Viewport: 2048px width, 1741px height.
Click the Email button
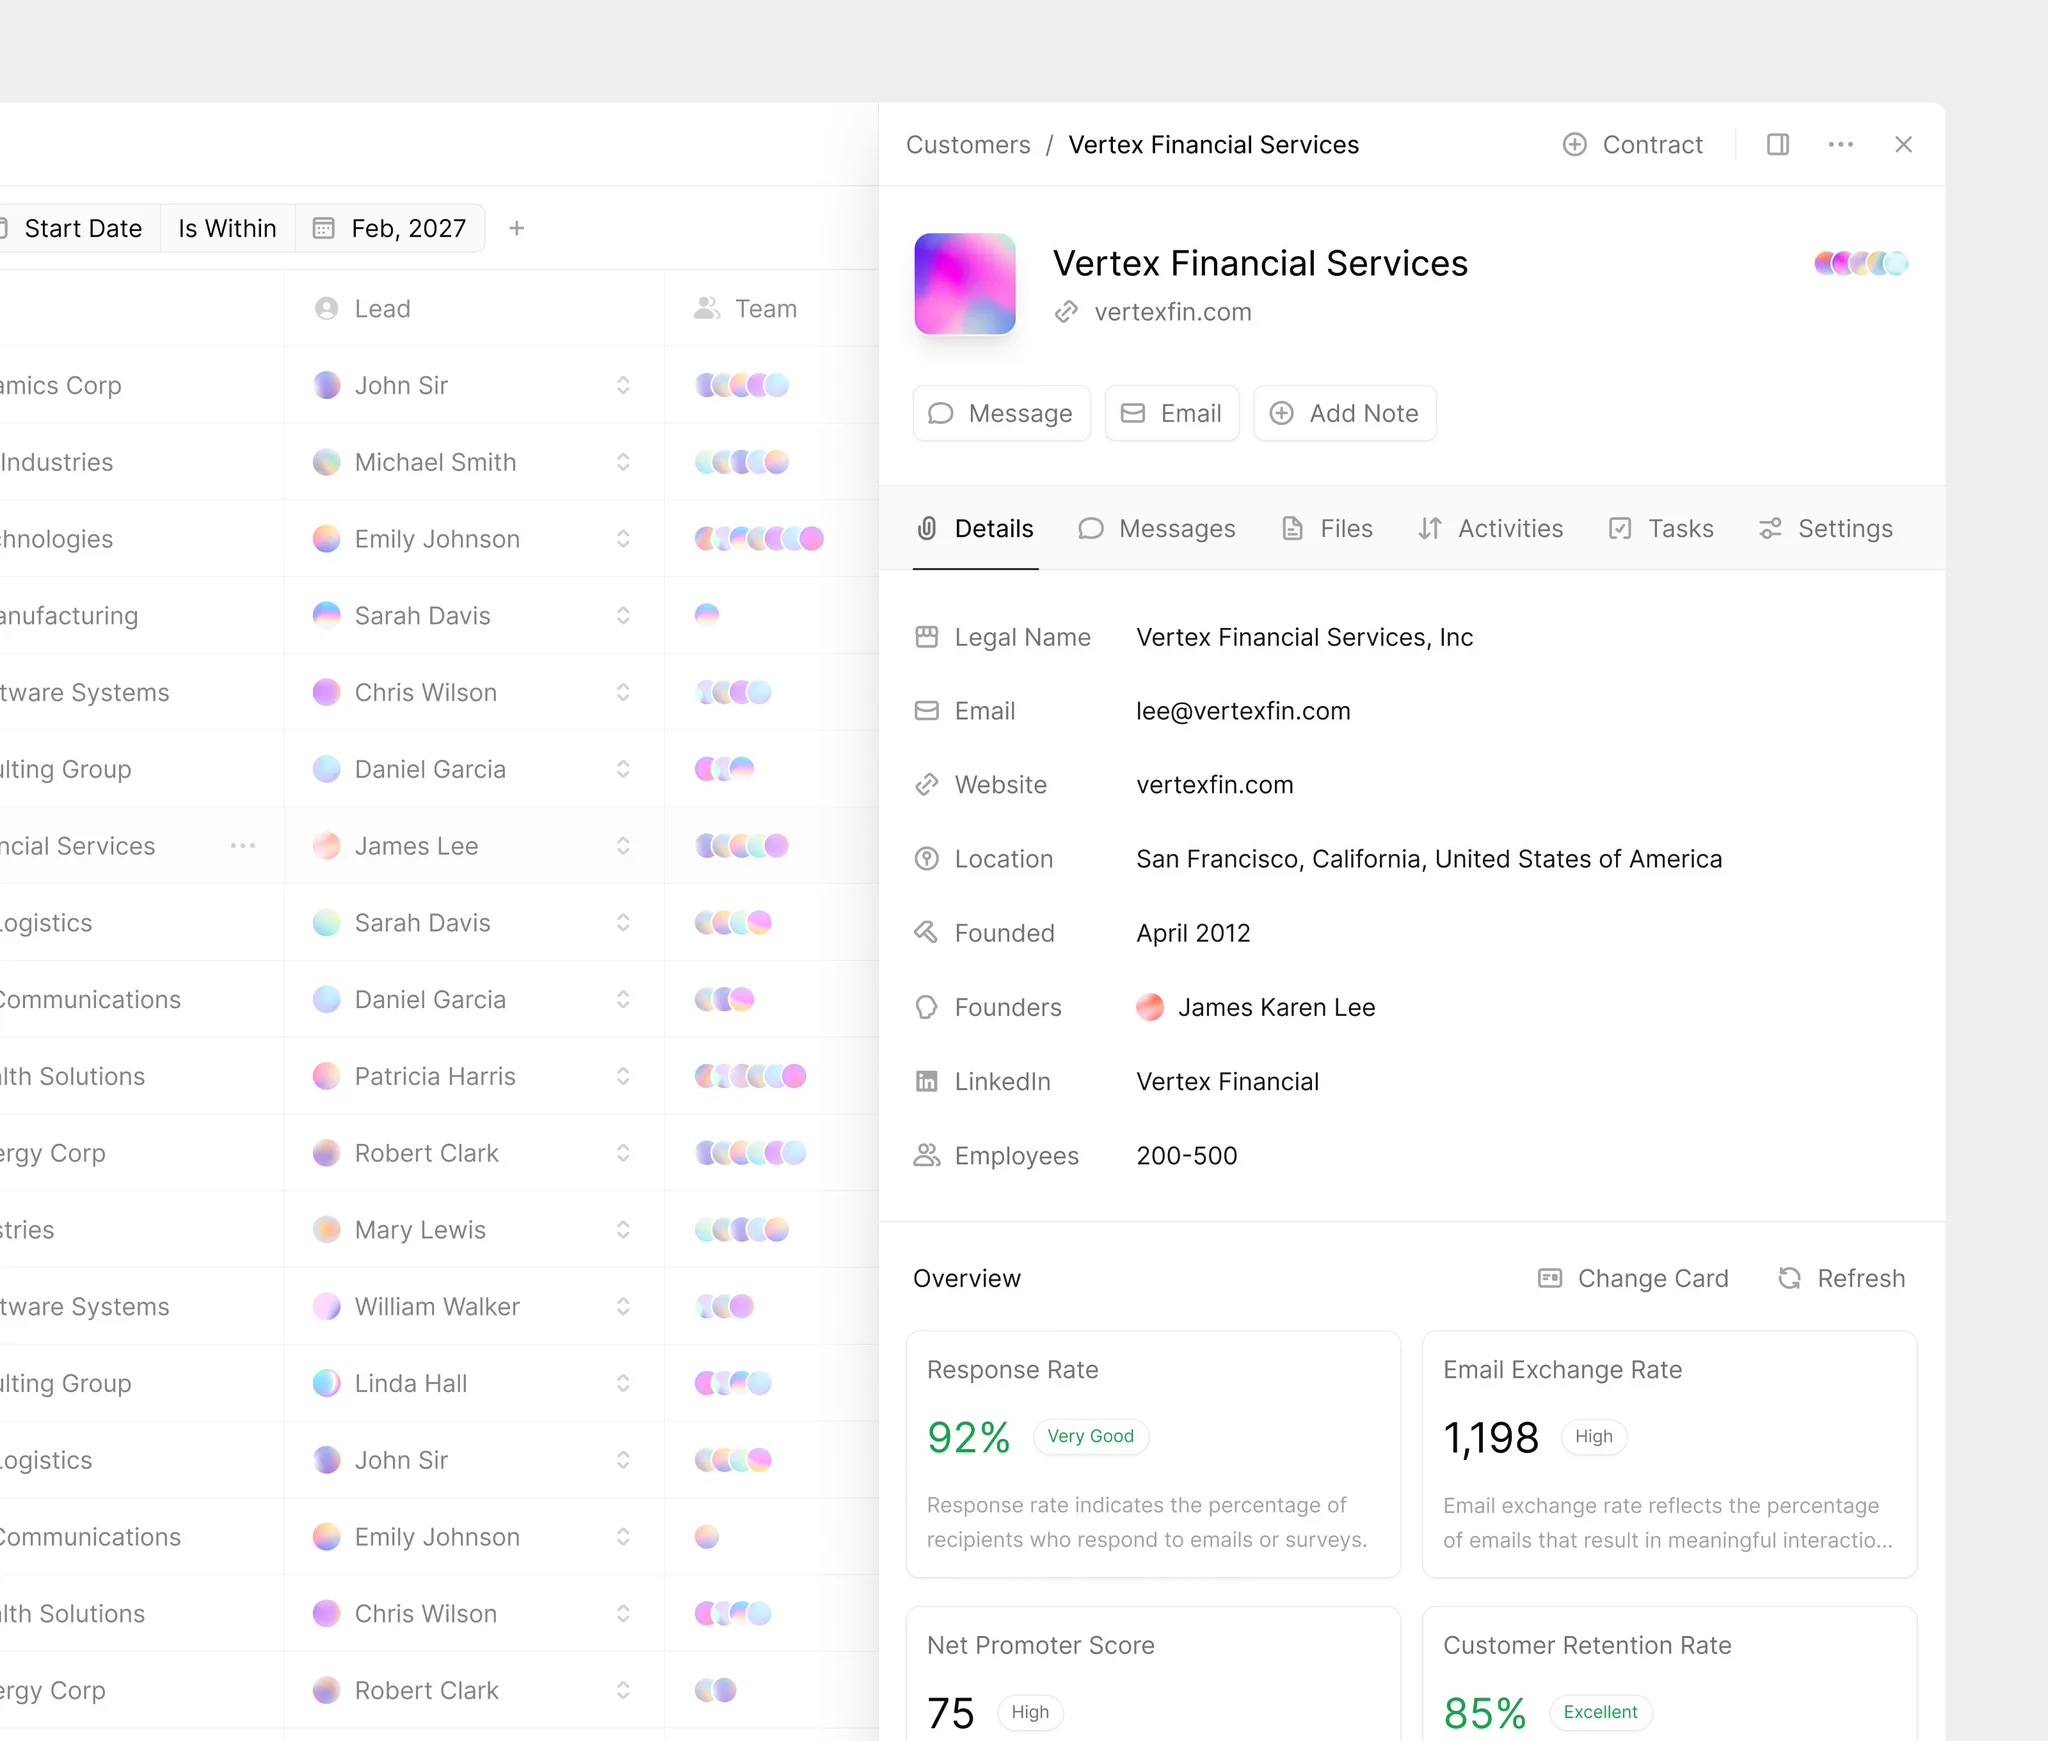coord(1172,413)
